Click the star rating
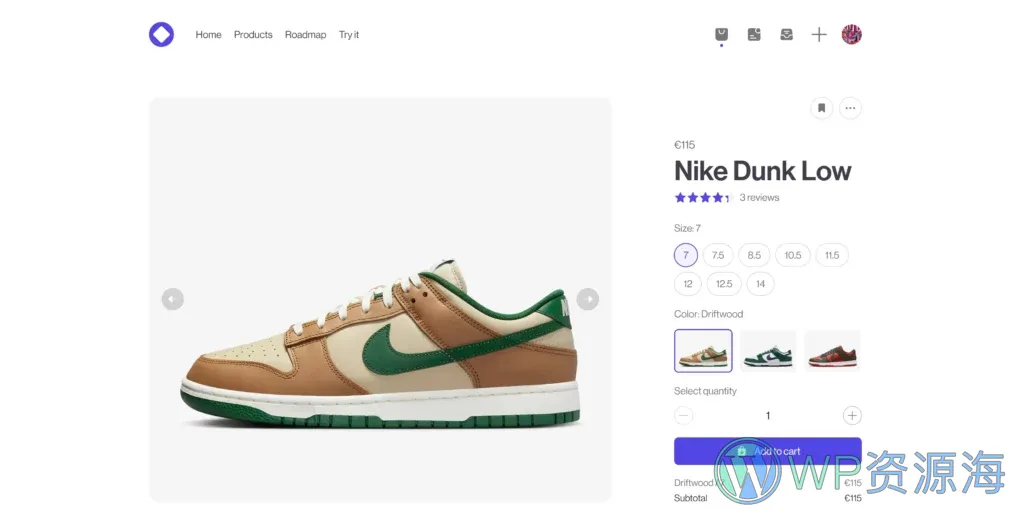 pos(703,197)
